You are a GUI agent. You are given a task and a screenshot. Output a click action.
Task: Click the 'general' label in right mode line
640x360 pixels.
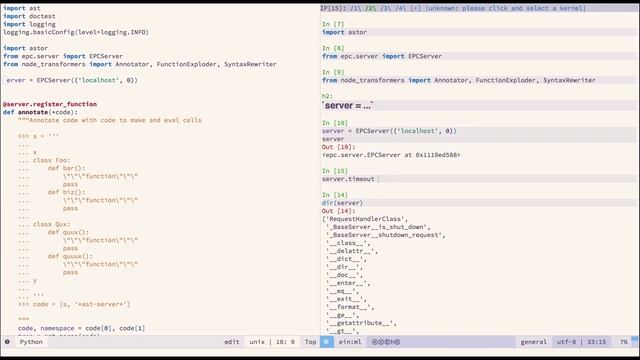(533, 342)
